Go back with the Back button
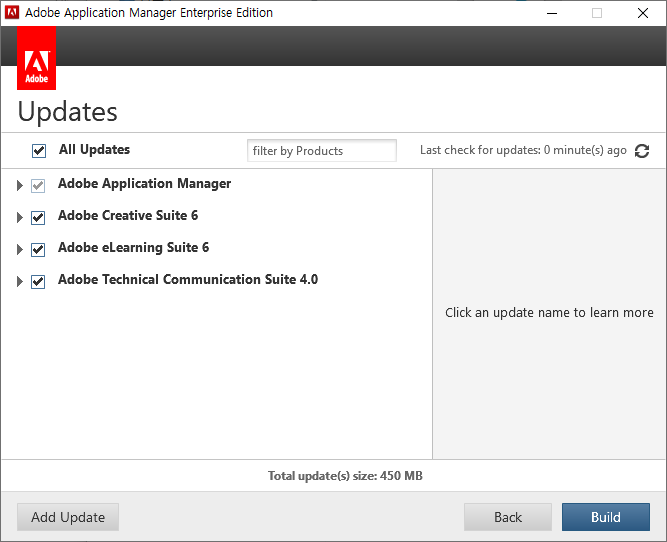The image size is (667, 542). (507, 517)
